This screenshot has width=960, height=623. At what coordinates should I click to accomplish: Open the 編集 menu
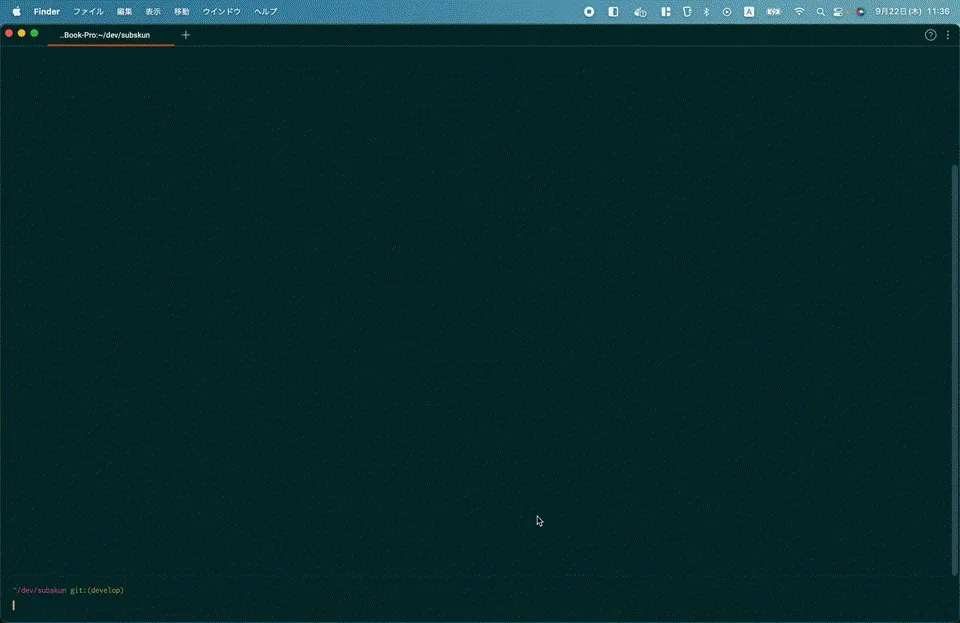pos(124,11)
